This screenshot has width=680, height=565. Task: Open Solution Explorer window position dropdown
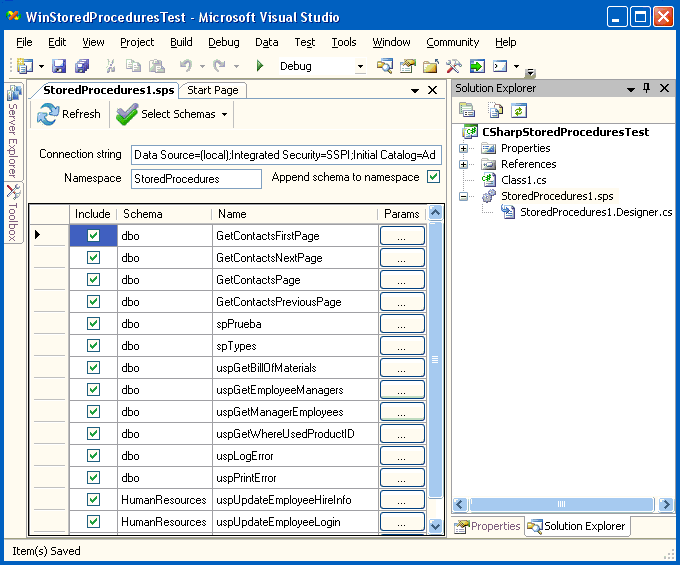point(631,89)
